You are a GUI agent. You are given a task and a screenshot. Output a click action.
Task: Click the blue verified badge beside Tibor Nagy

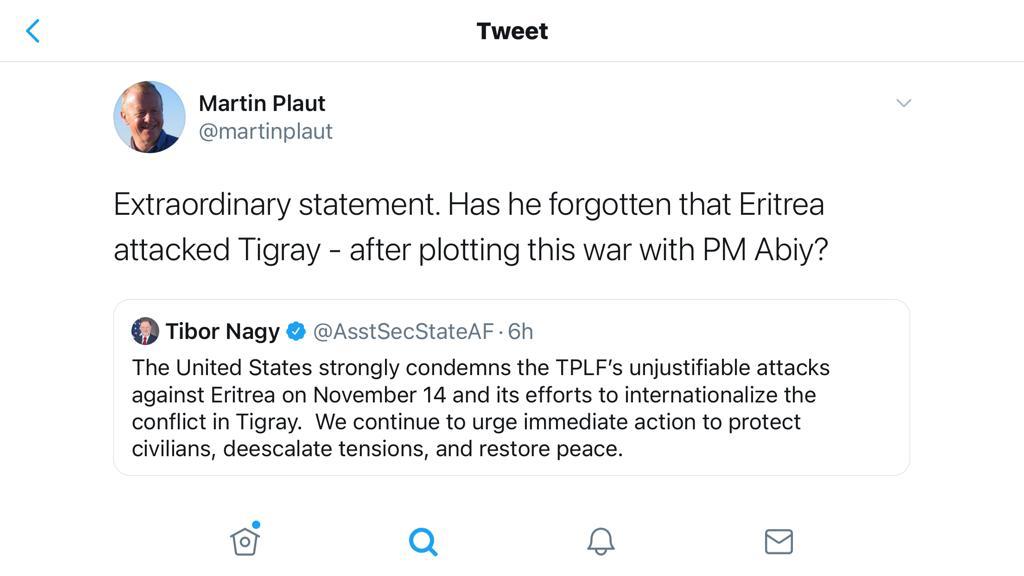pyautogui.click(x=296, y=331)
